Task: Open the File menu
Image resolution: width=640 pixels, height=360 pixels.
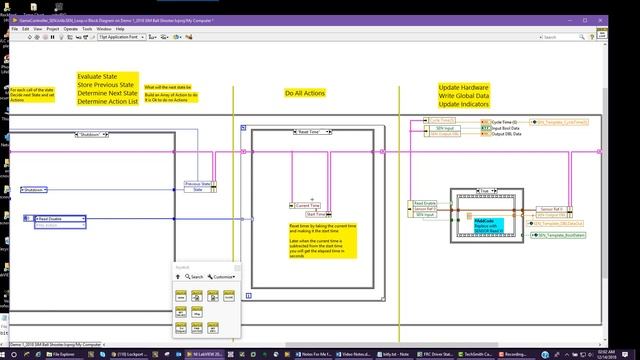Action: pyautogui.click(x=15, y=29)
